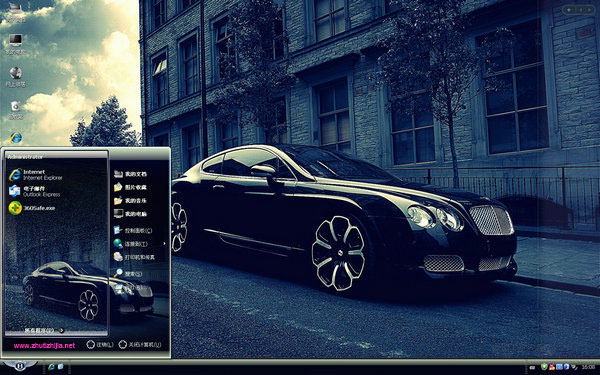Open 控制面板(C) control panel

[x=133, y=230]
